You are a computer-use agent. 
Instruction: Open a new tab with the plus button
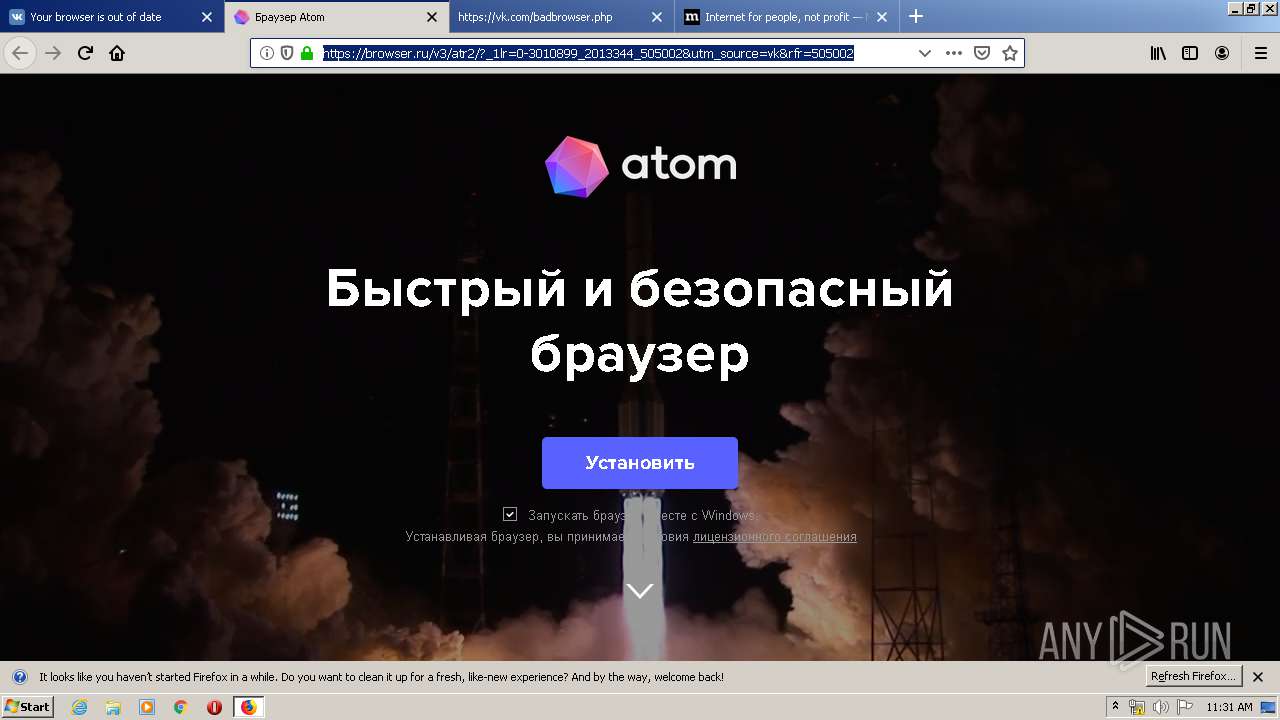[x=916, y=16]
